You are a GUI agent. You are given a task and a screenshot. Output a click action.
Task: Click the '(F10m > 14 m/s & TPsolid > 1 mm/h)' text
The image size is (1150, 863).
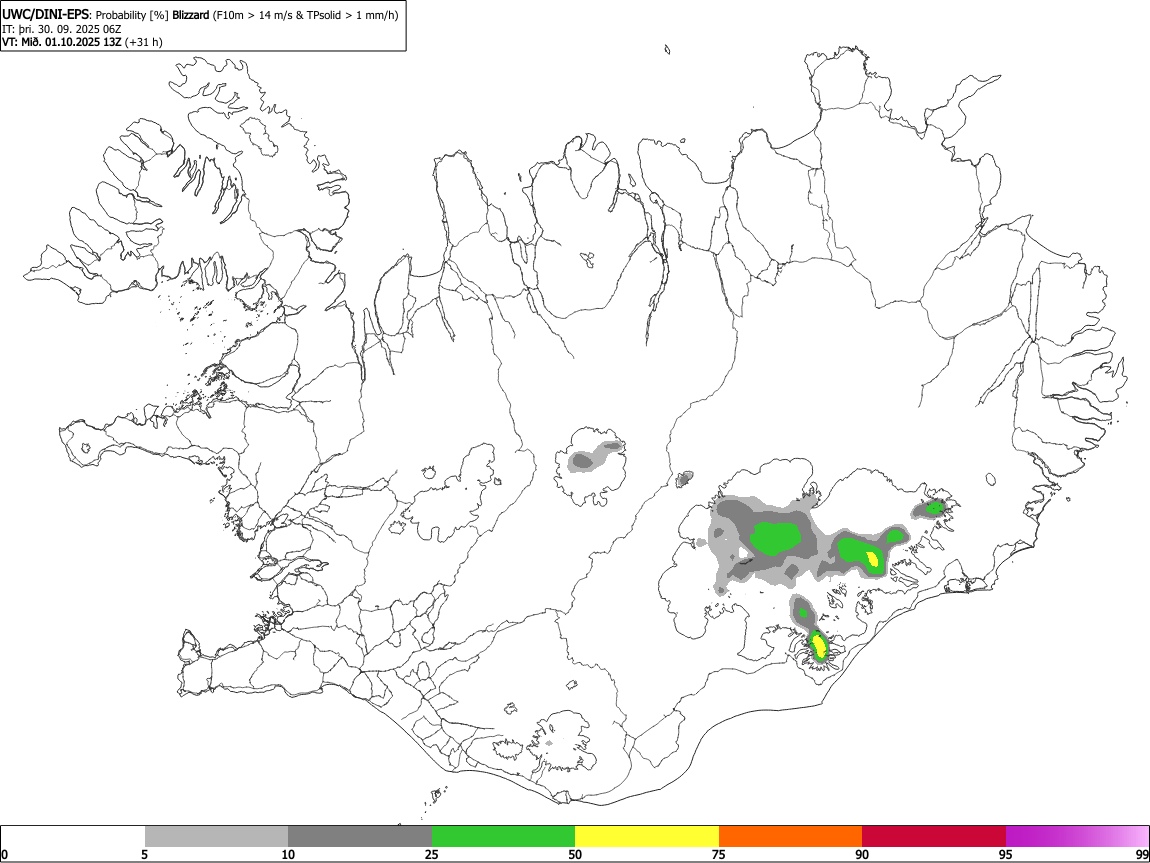(306, 15)
